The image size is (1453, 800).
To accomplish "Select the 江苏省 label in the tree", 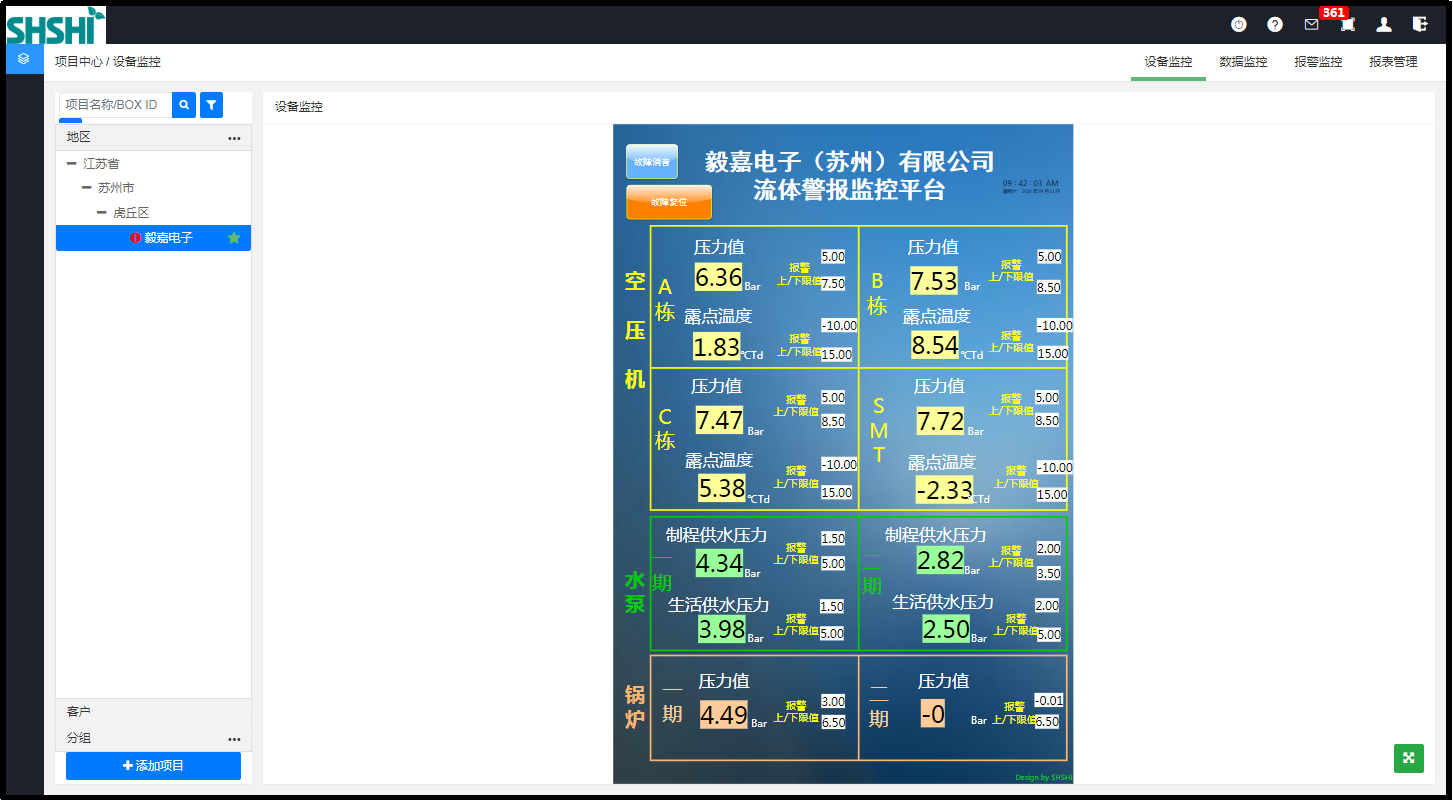I will tap(101, 163).
